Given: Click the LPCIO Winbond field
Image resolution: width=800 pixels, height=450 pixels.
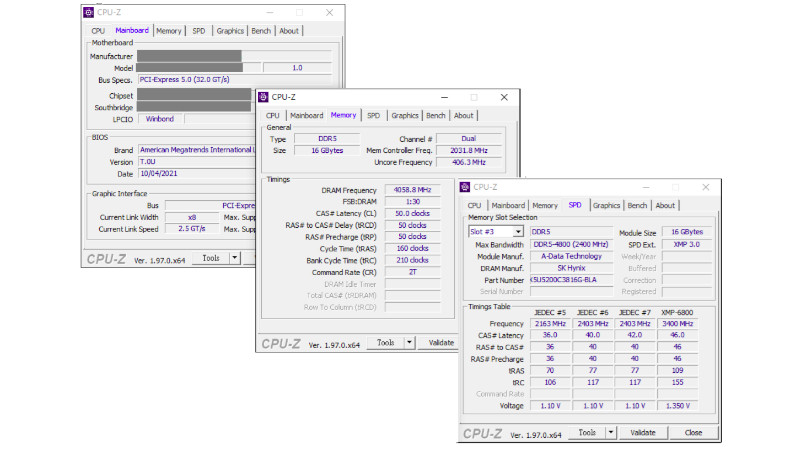Looking at the screenshot, I should point(160,119).
